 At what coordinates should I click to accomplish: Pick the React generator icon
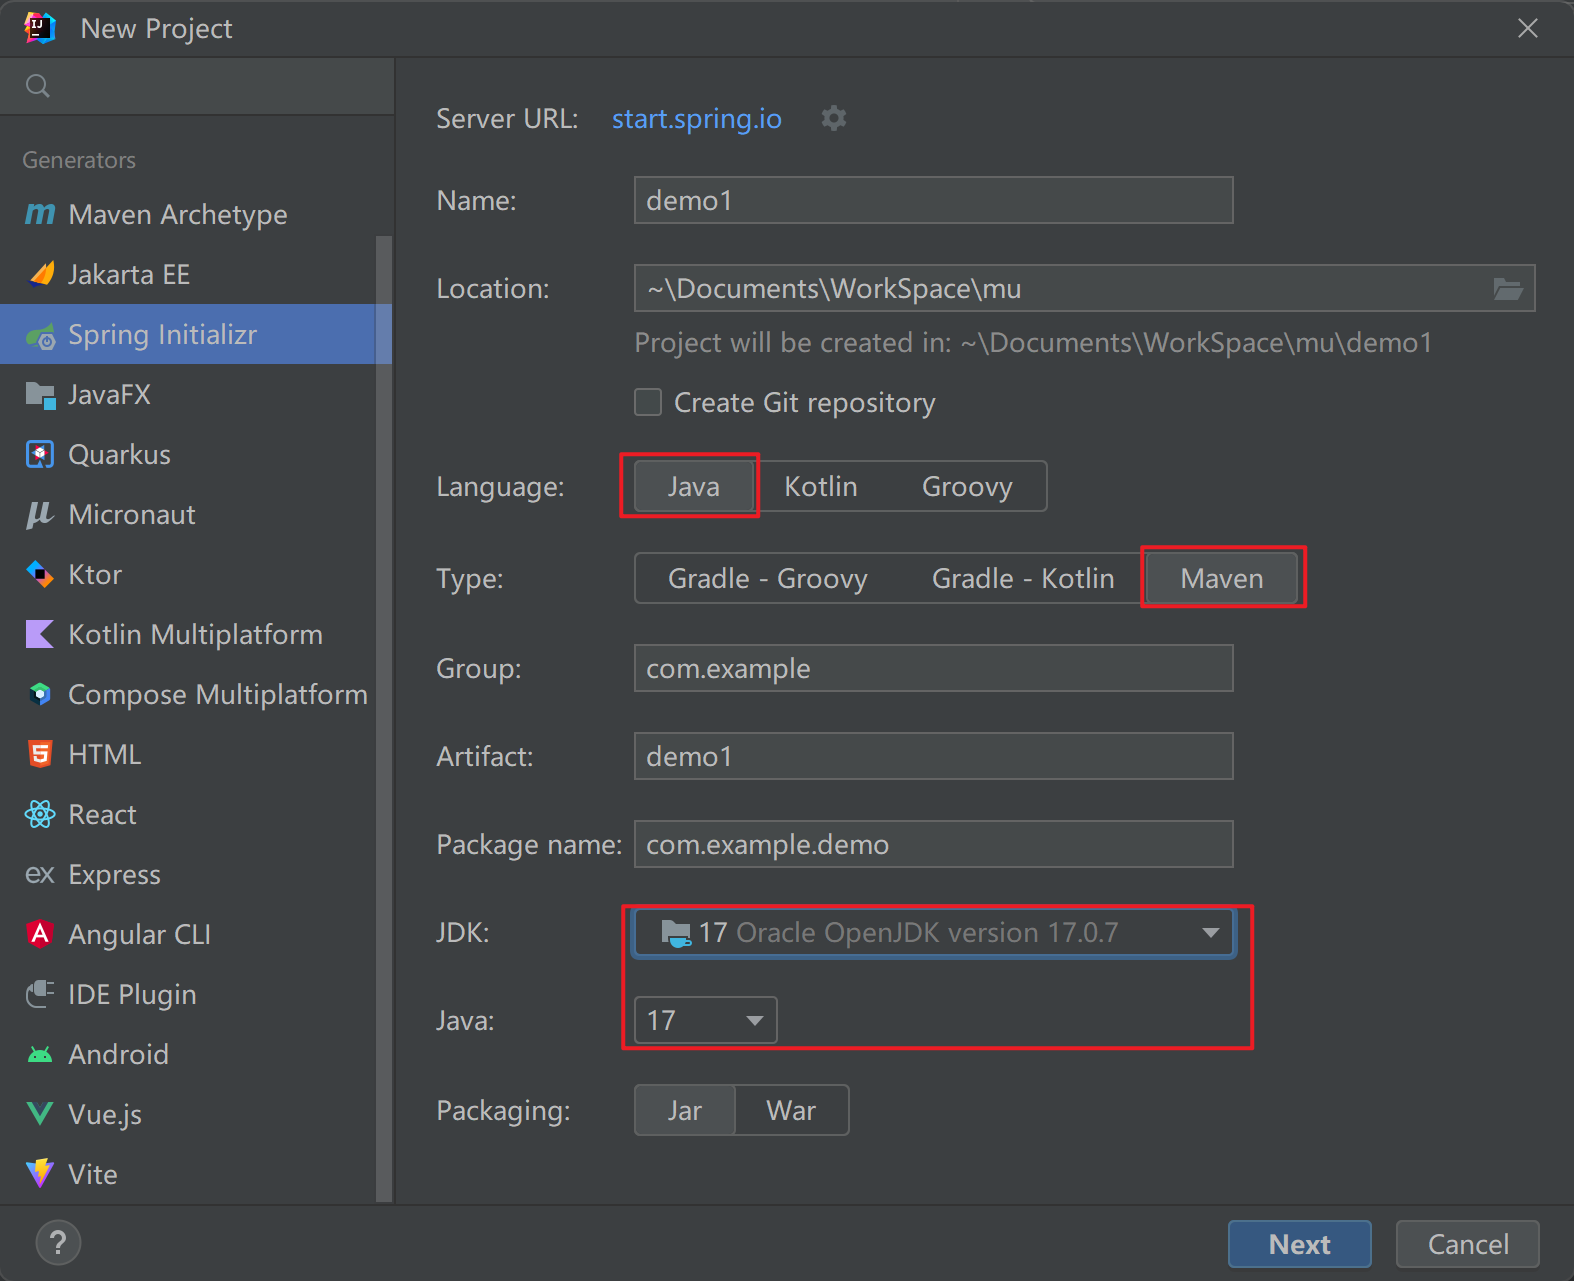pyautogui.click(x=40, y=815)
